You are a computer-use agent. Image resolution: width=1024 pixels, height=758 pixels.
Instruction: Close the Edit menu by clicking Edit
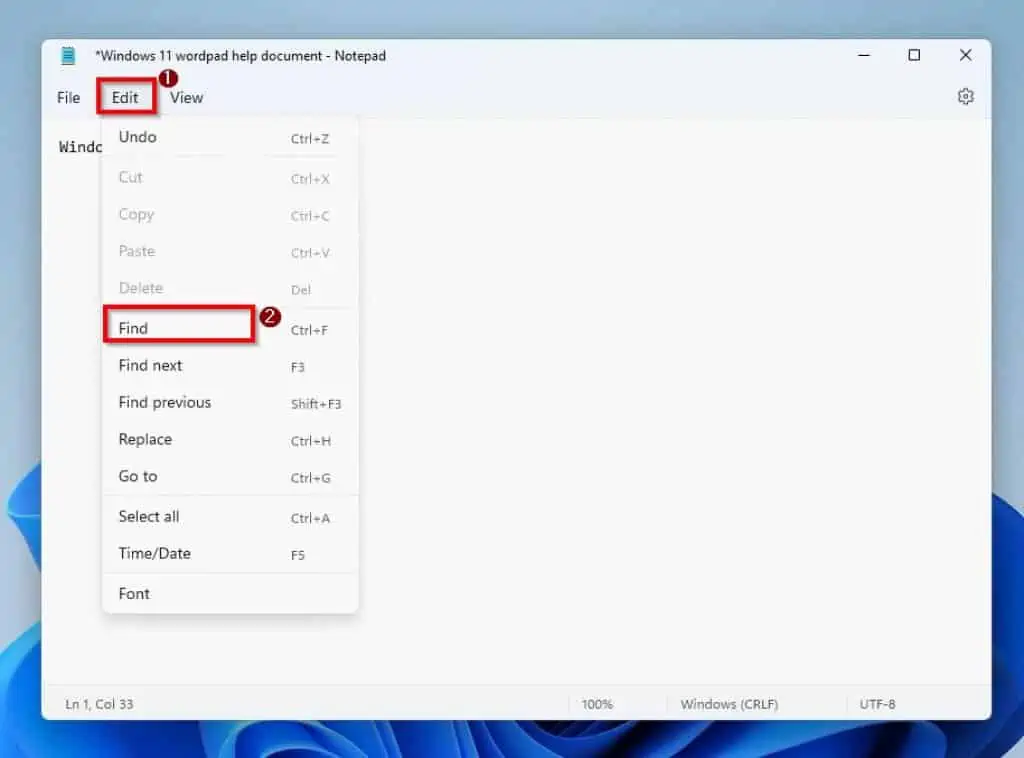pyautogui.click(x=125, y=98)
